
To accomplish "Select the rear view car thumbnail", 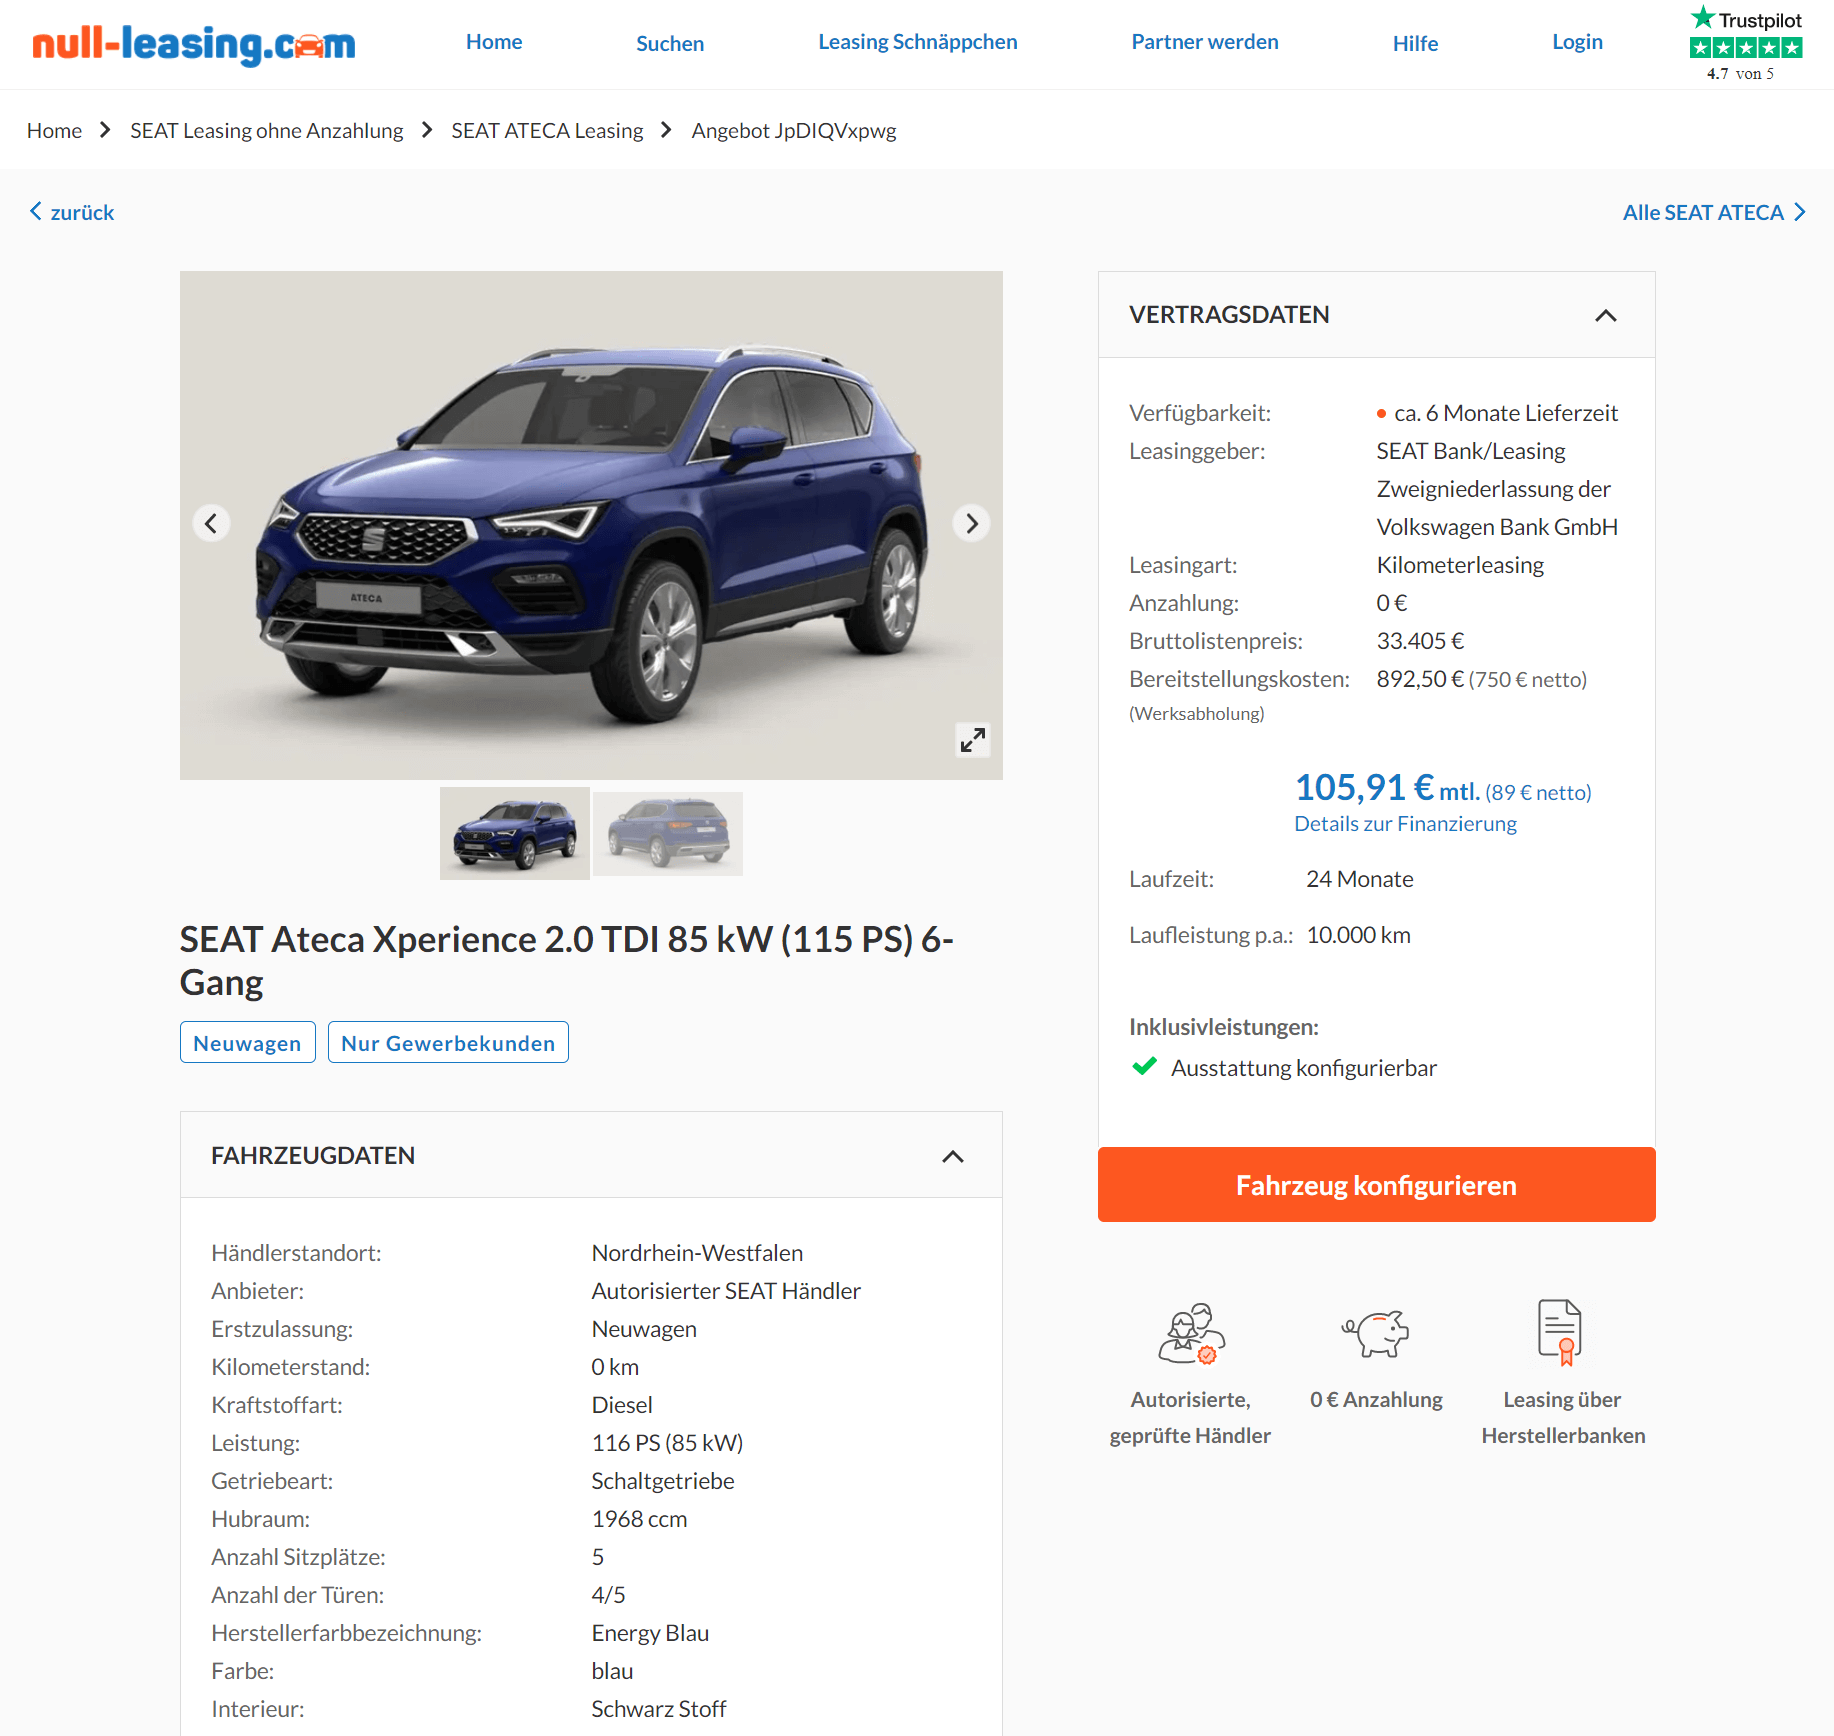I will click(x=668, y=833).
